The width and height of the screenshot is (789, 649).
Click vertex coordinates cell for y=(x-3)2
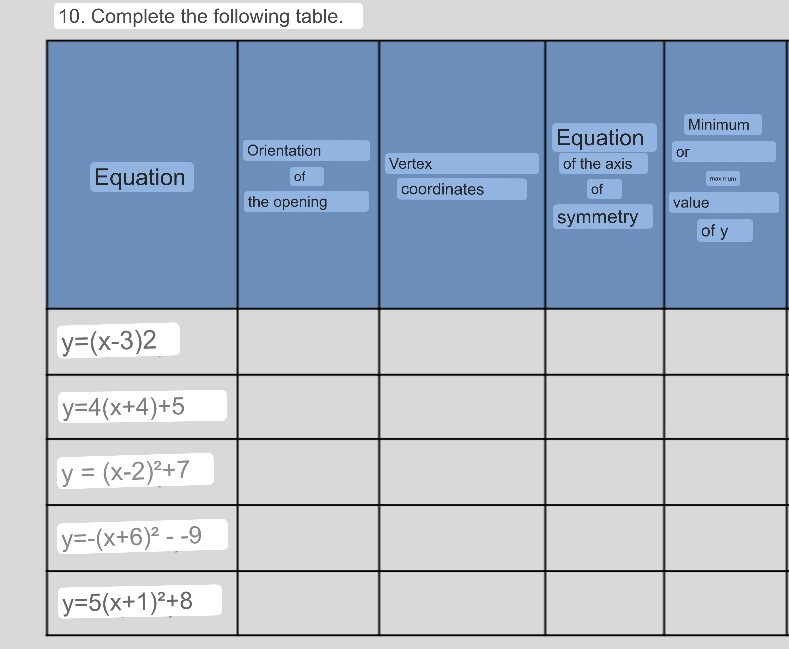tap(462, 341)
